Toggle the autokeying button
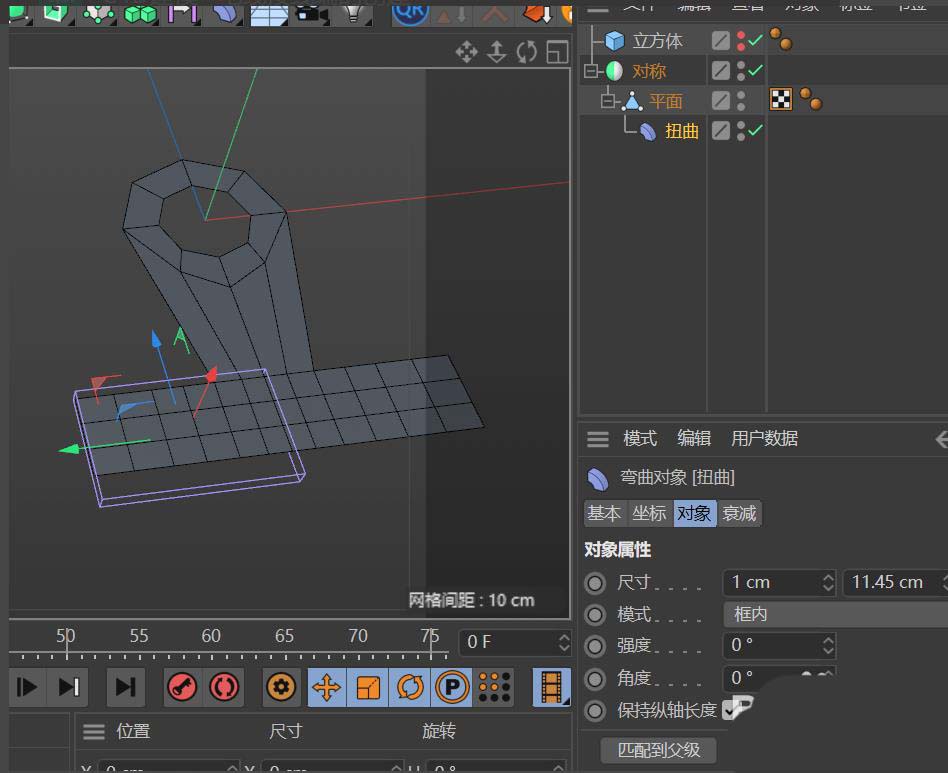Viewport: 948px width, 773px height. (224, 687)
